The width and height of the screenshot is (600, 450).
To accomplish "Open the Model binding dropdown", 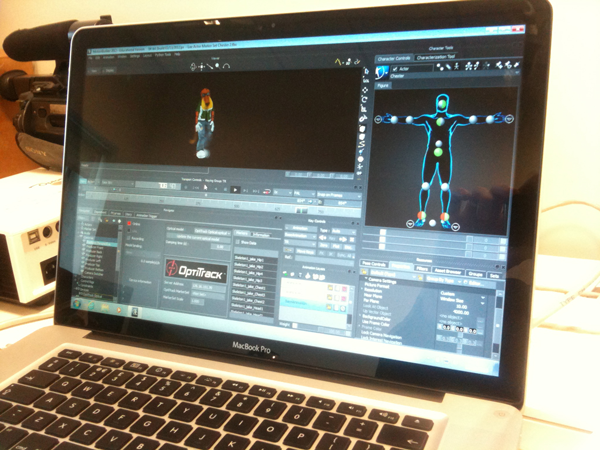I will [x=142, y=253].
